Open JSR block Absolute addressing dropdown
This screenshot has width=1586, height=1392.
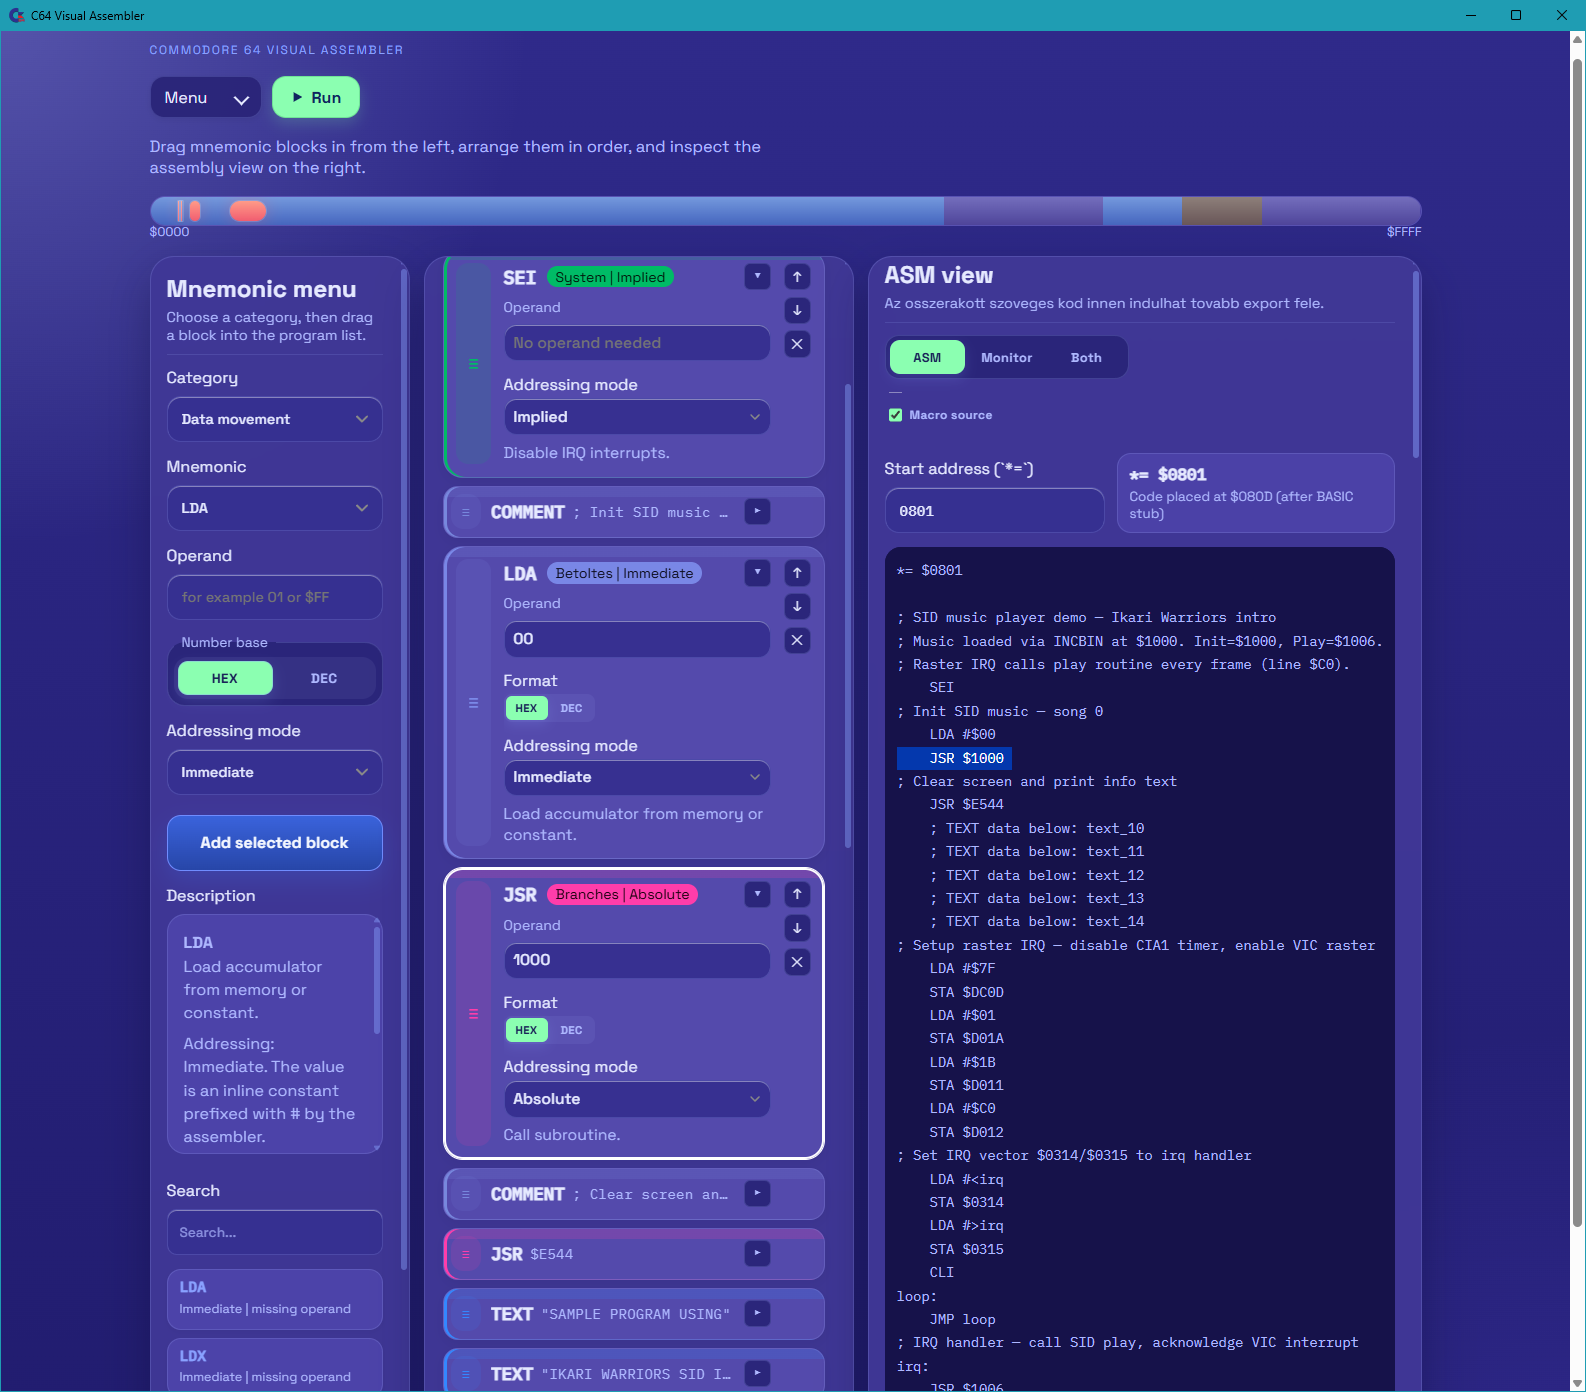(637, 1099)
